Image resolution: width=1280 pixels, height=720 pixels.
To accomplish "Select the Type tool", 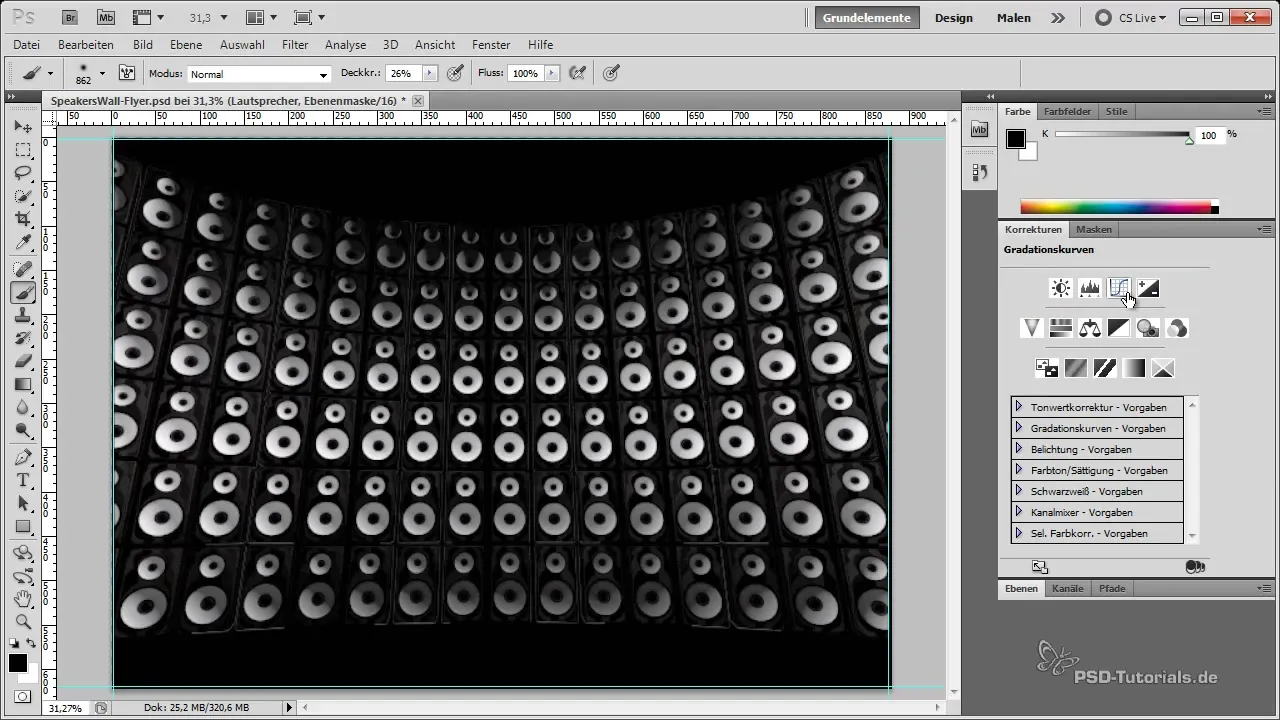I will point(23,480).
